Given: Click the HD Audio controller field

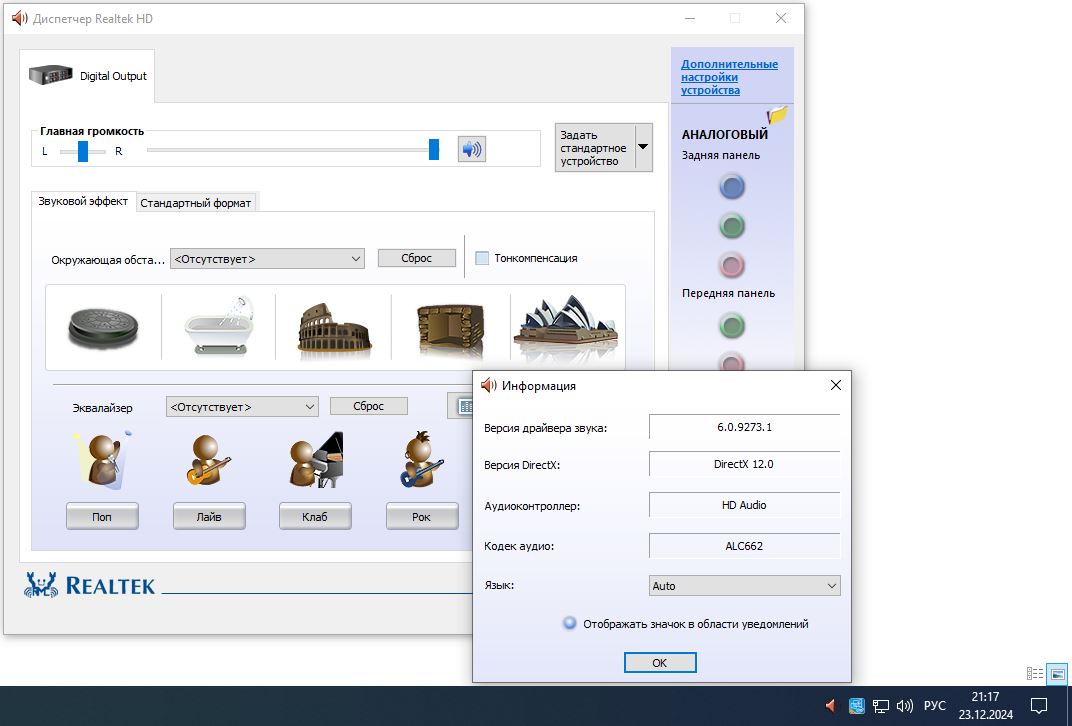Looking at the screenshot, I should coord(745,505).
